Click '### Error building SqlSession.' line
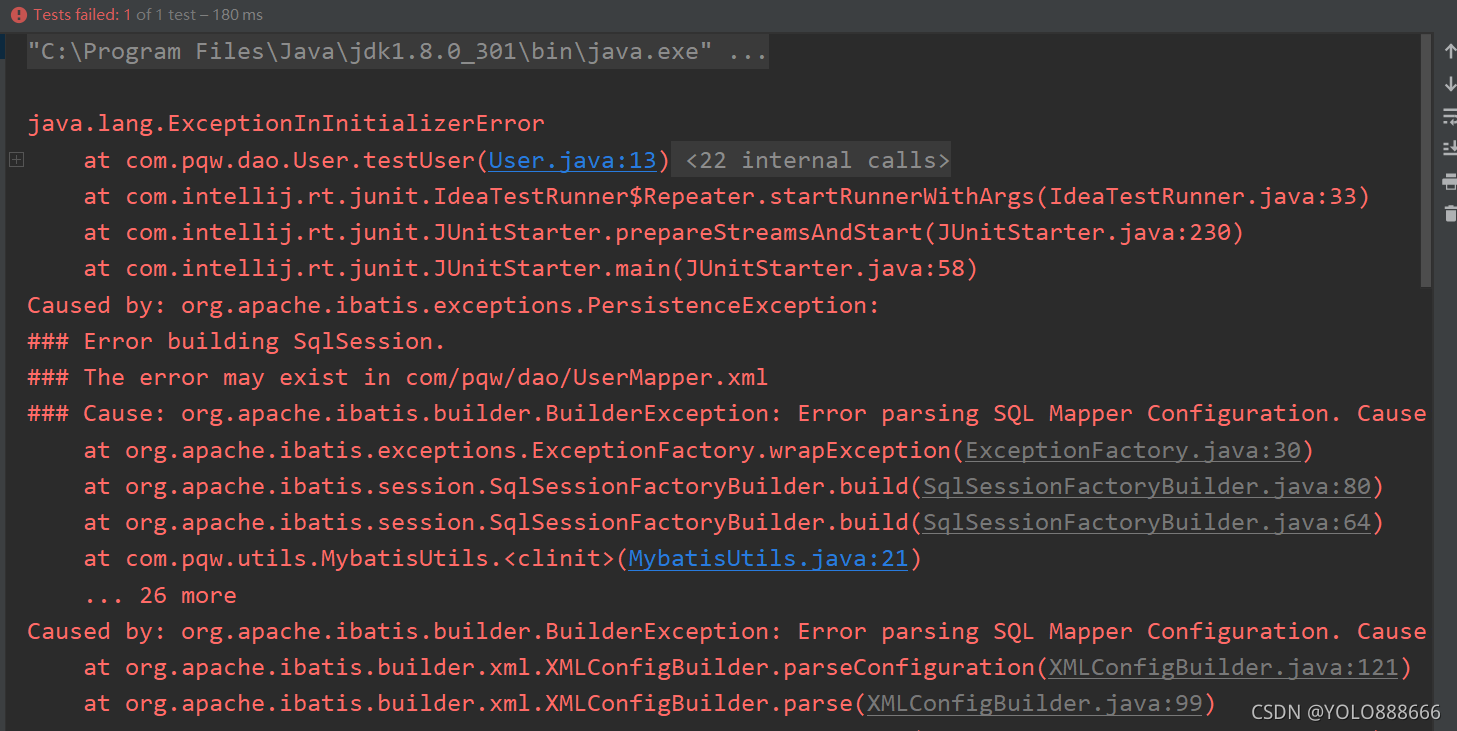1457x731 pixels. click(x=236, y=341)
